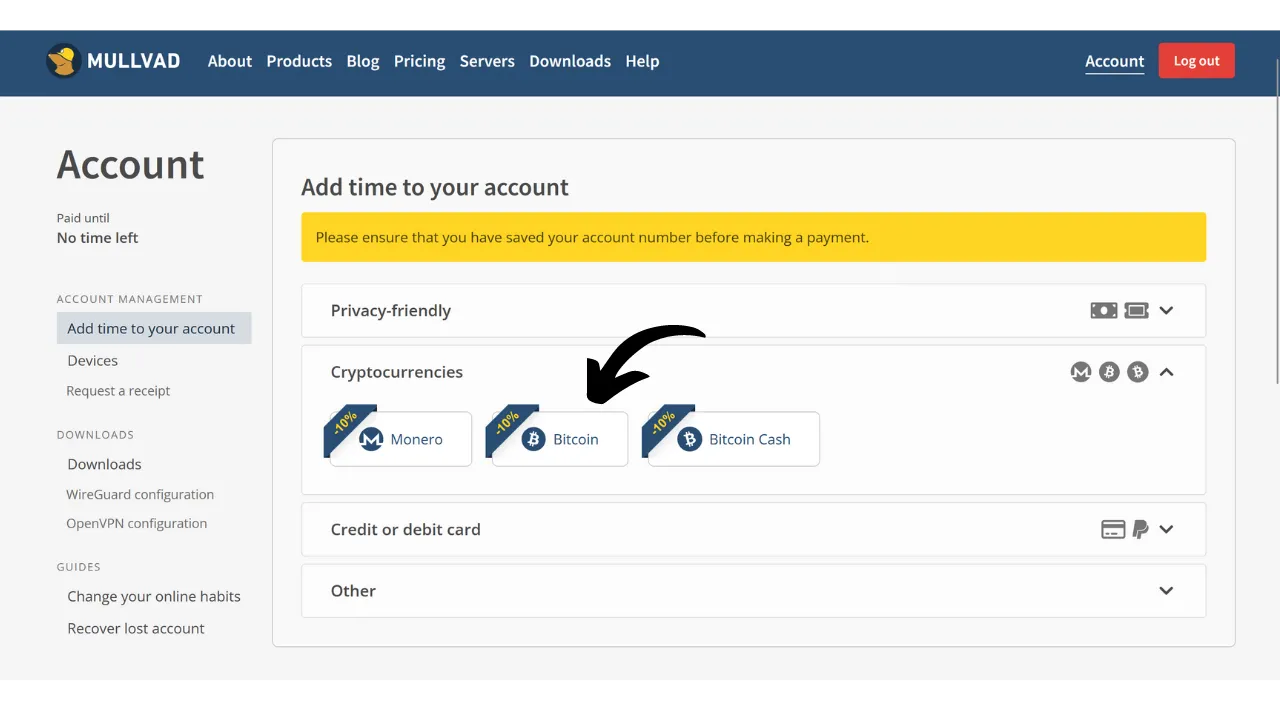Click the cash banknote icon in Privacy-friendly row

coord(1103,311)
